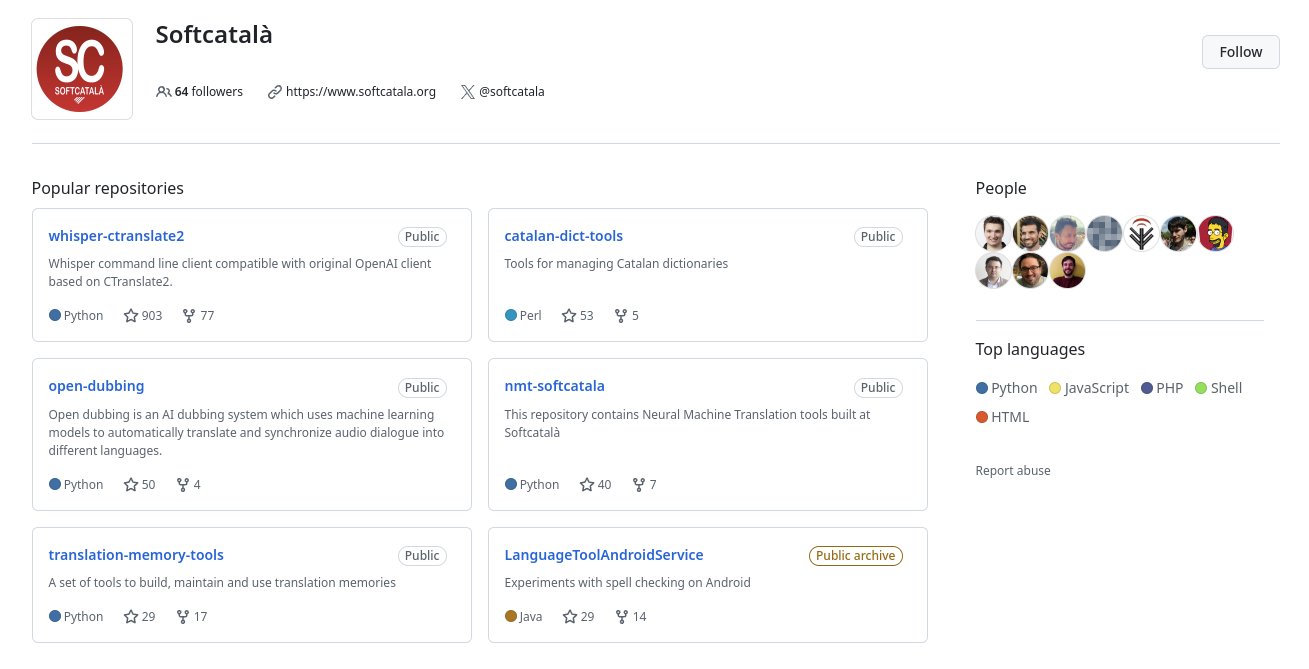
Task: Click the Whisper command line client description
Action: 240,273
